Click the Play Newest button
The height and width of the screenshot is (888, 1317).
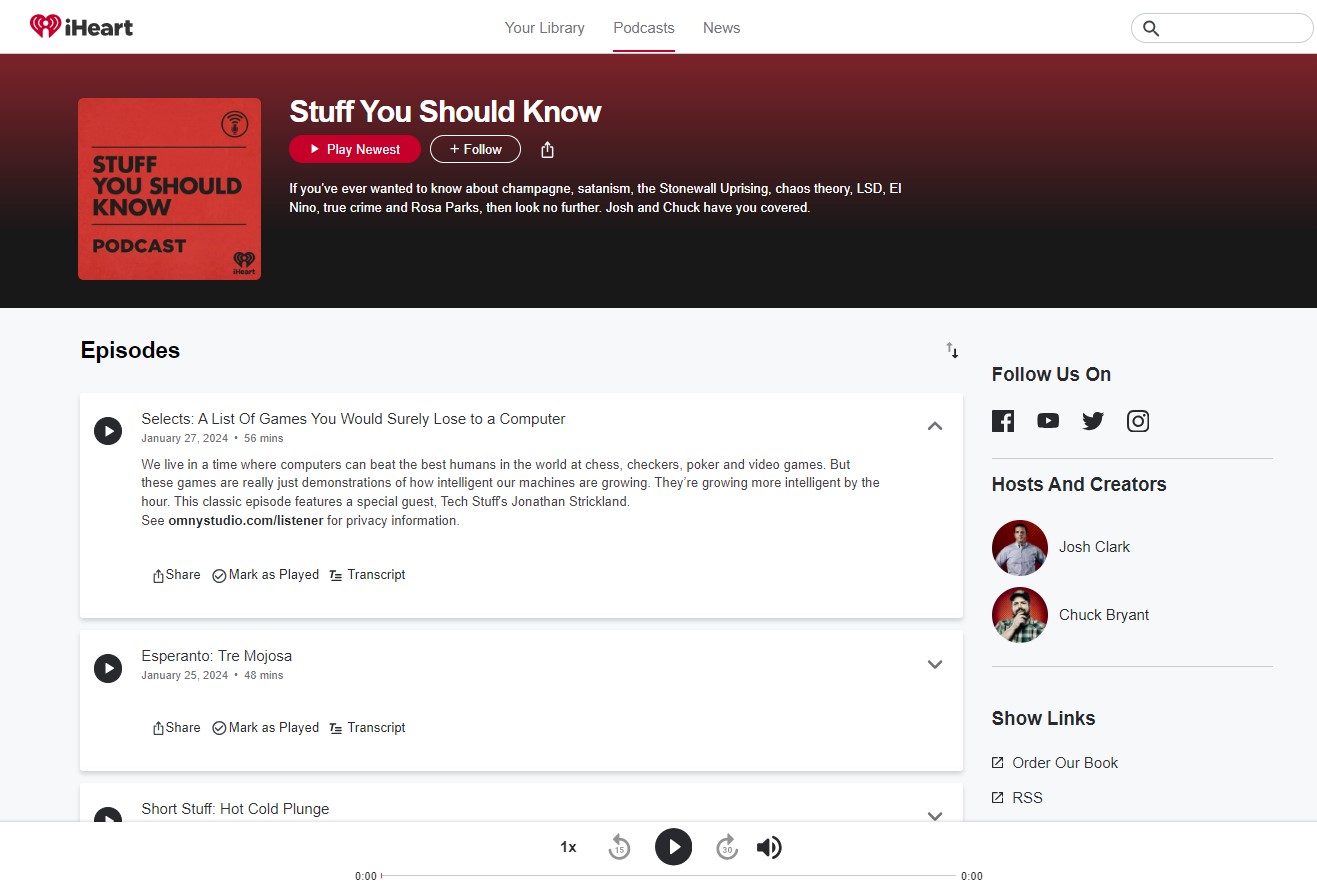(x=354, y=148)
